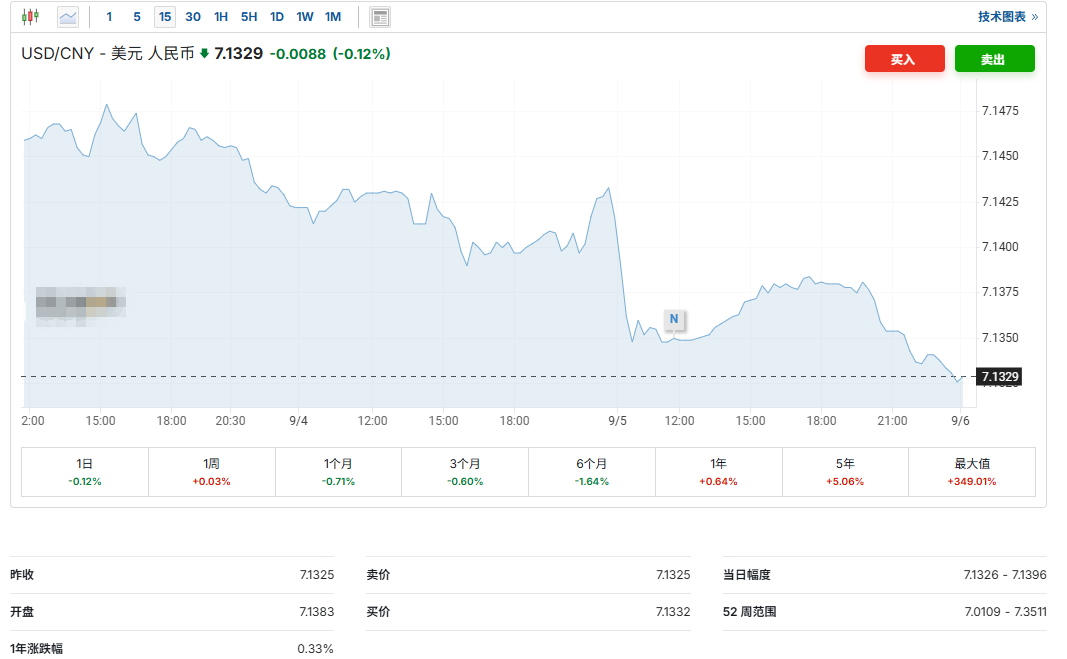Open the 技术图表 link

pyautogui.click(x=1007, y=17)
